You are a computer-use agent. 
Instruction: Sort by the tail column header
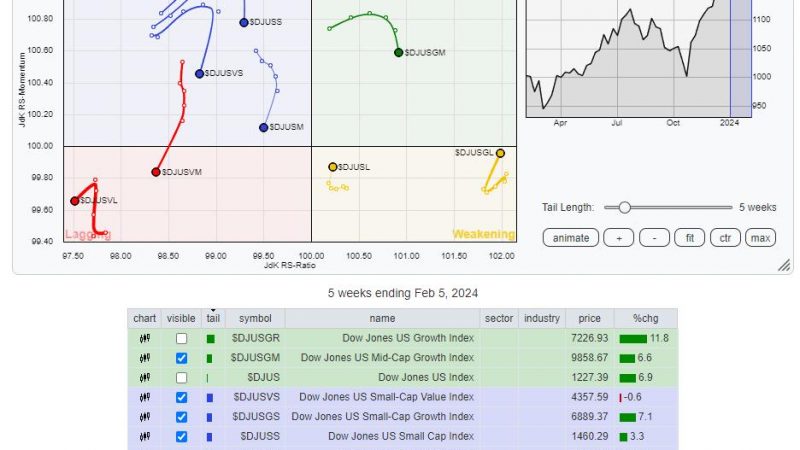tap(213, 318)
